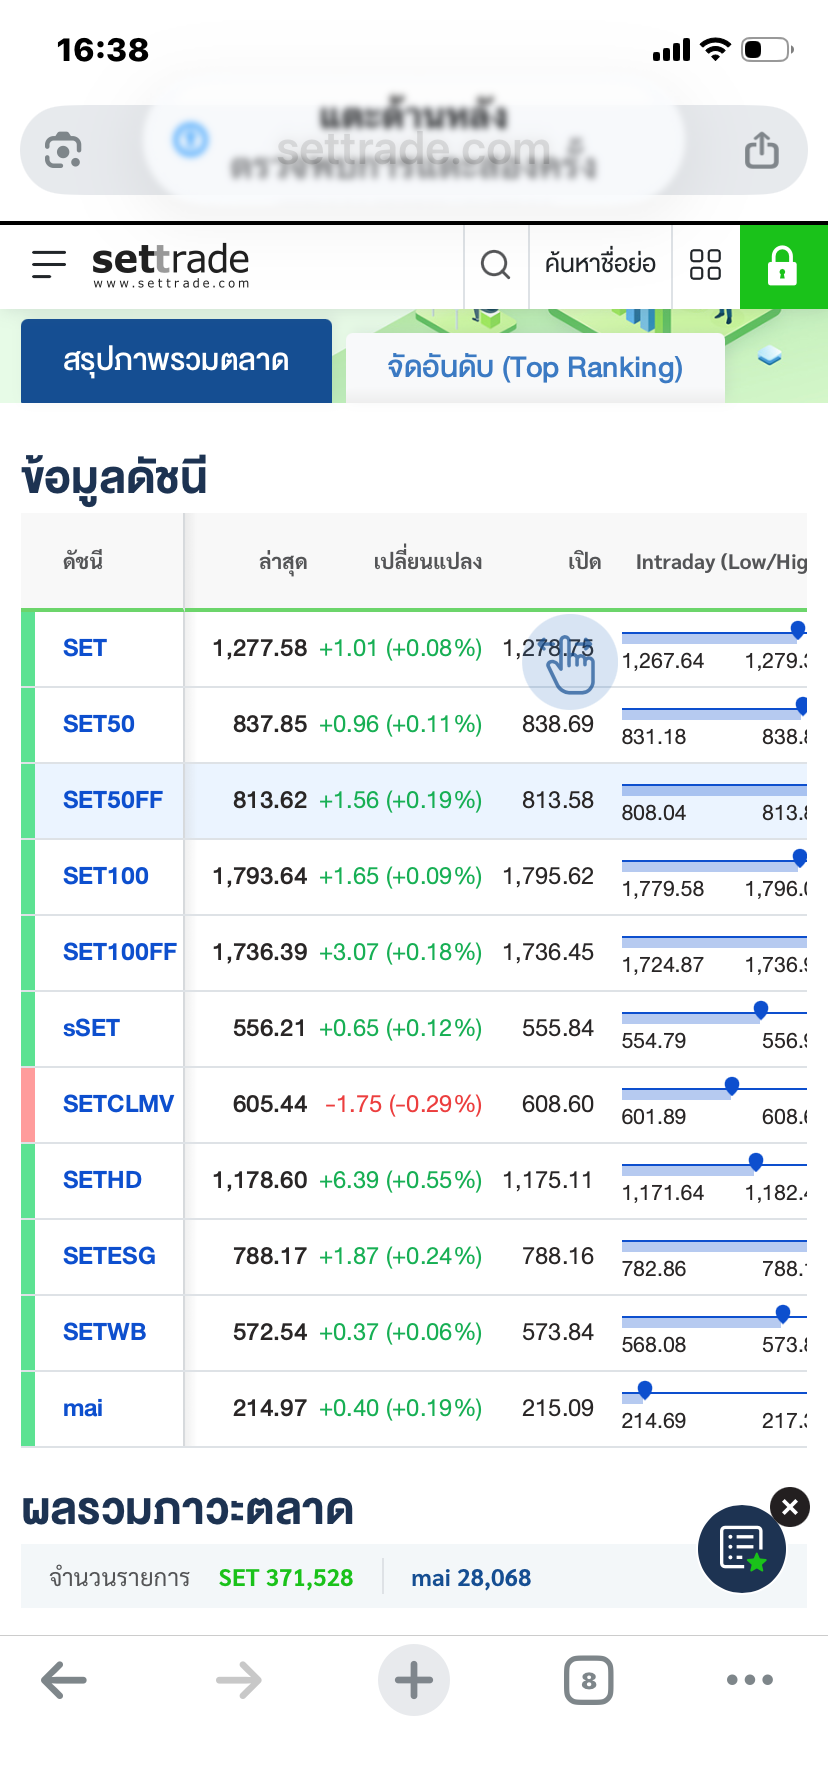Open the hamburger menu next to settrade logo
The image size is (828, 1792).
tap(49, 264)
